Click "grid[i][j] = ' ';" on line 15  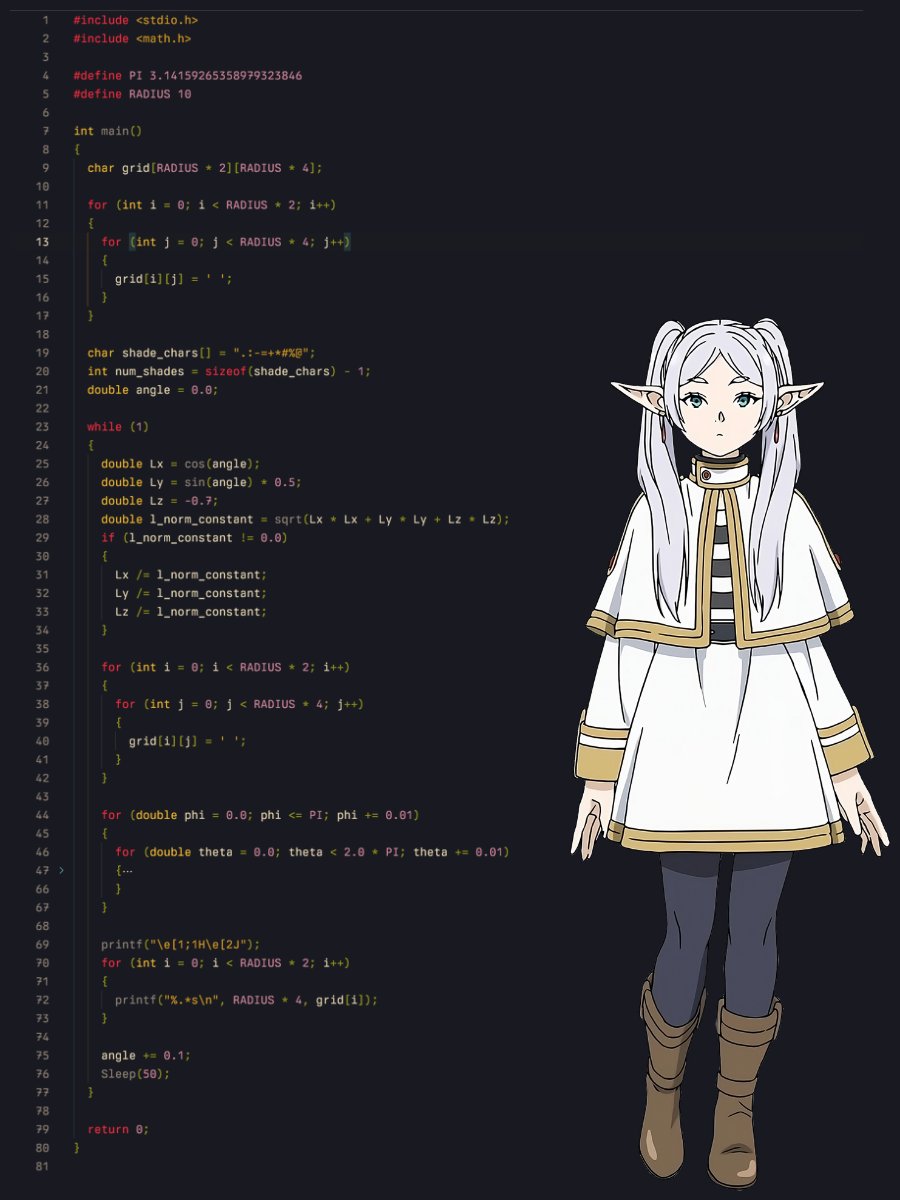pyautogui.click(x=174, y=279)
